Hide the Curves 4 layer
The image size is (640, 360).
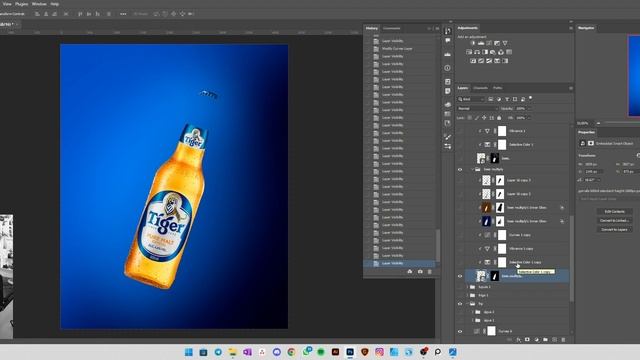(460, 331)
